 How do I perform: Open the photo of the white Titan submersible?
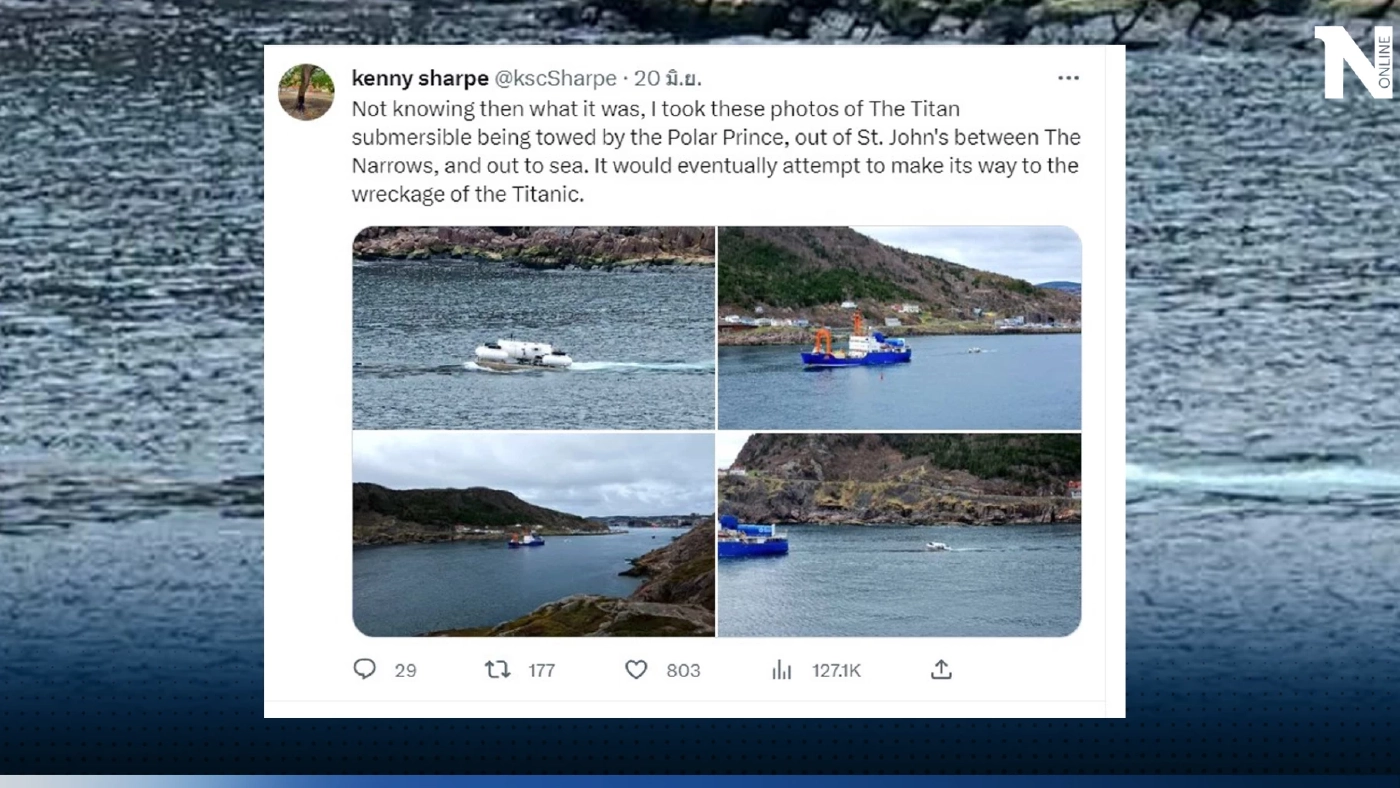tap(534, 328)
